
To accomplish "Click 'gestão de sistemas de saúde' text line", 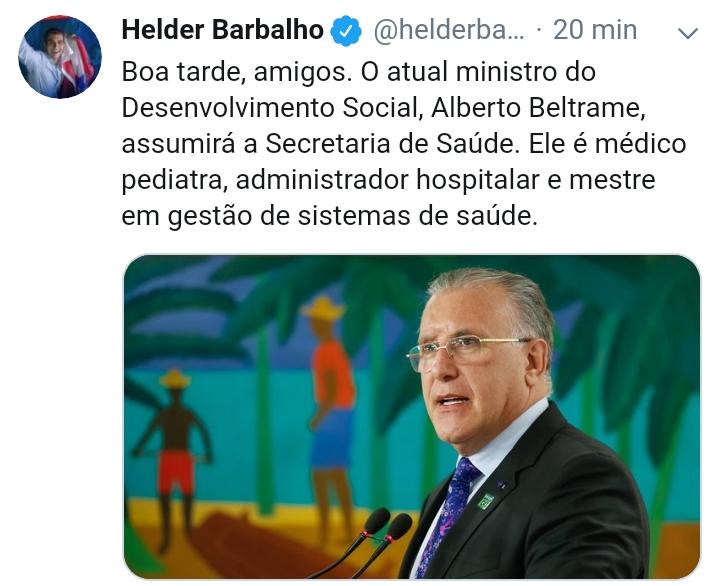I will point(352,216).
